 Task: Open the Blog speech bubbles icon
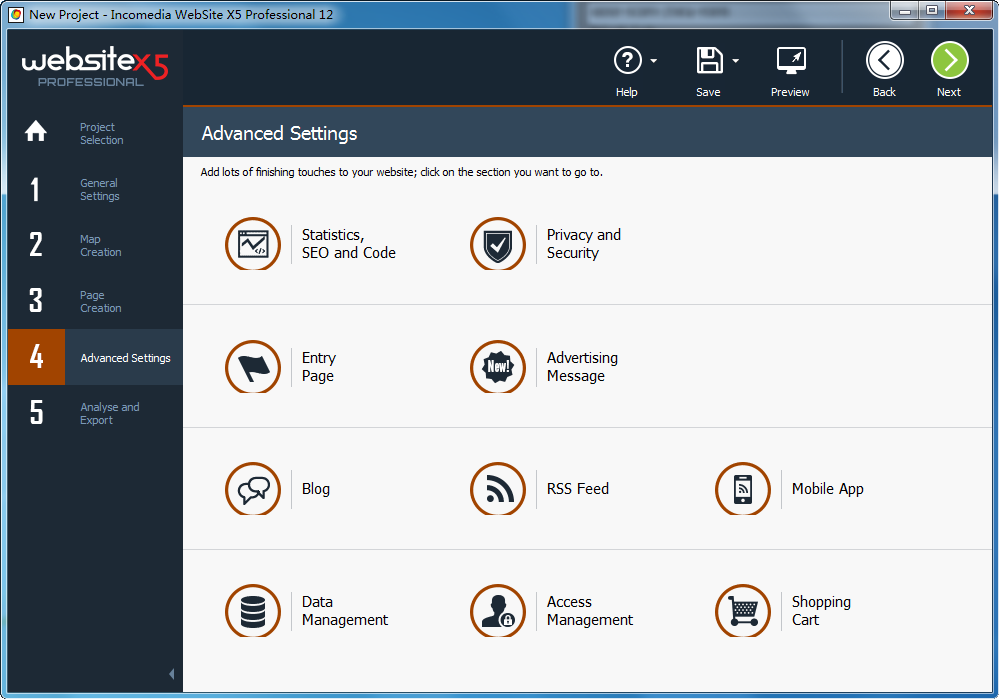click(253, 489)
